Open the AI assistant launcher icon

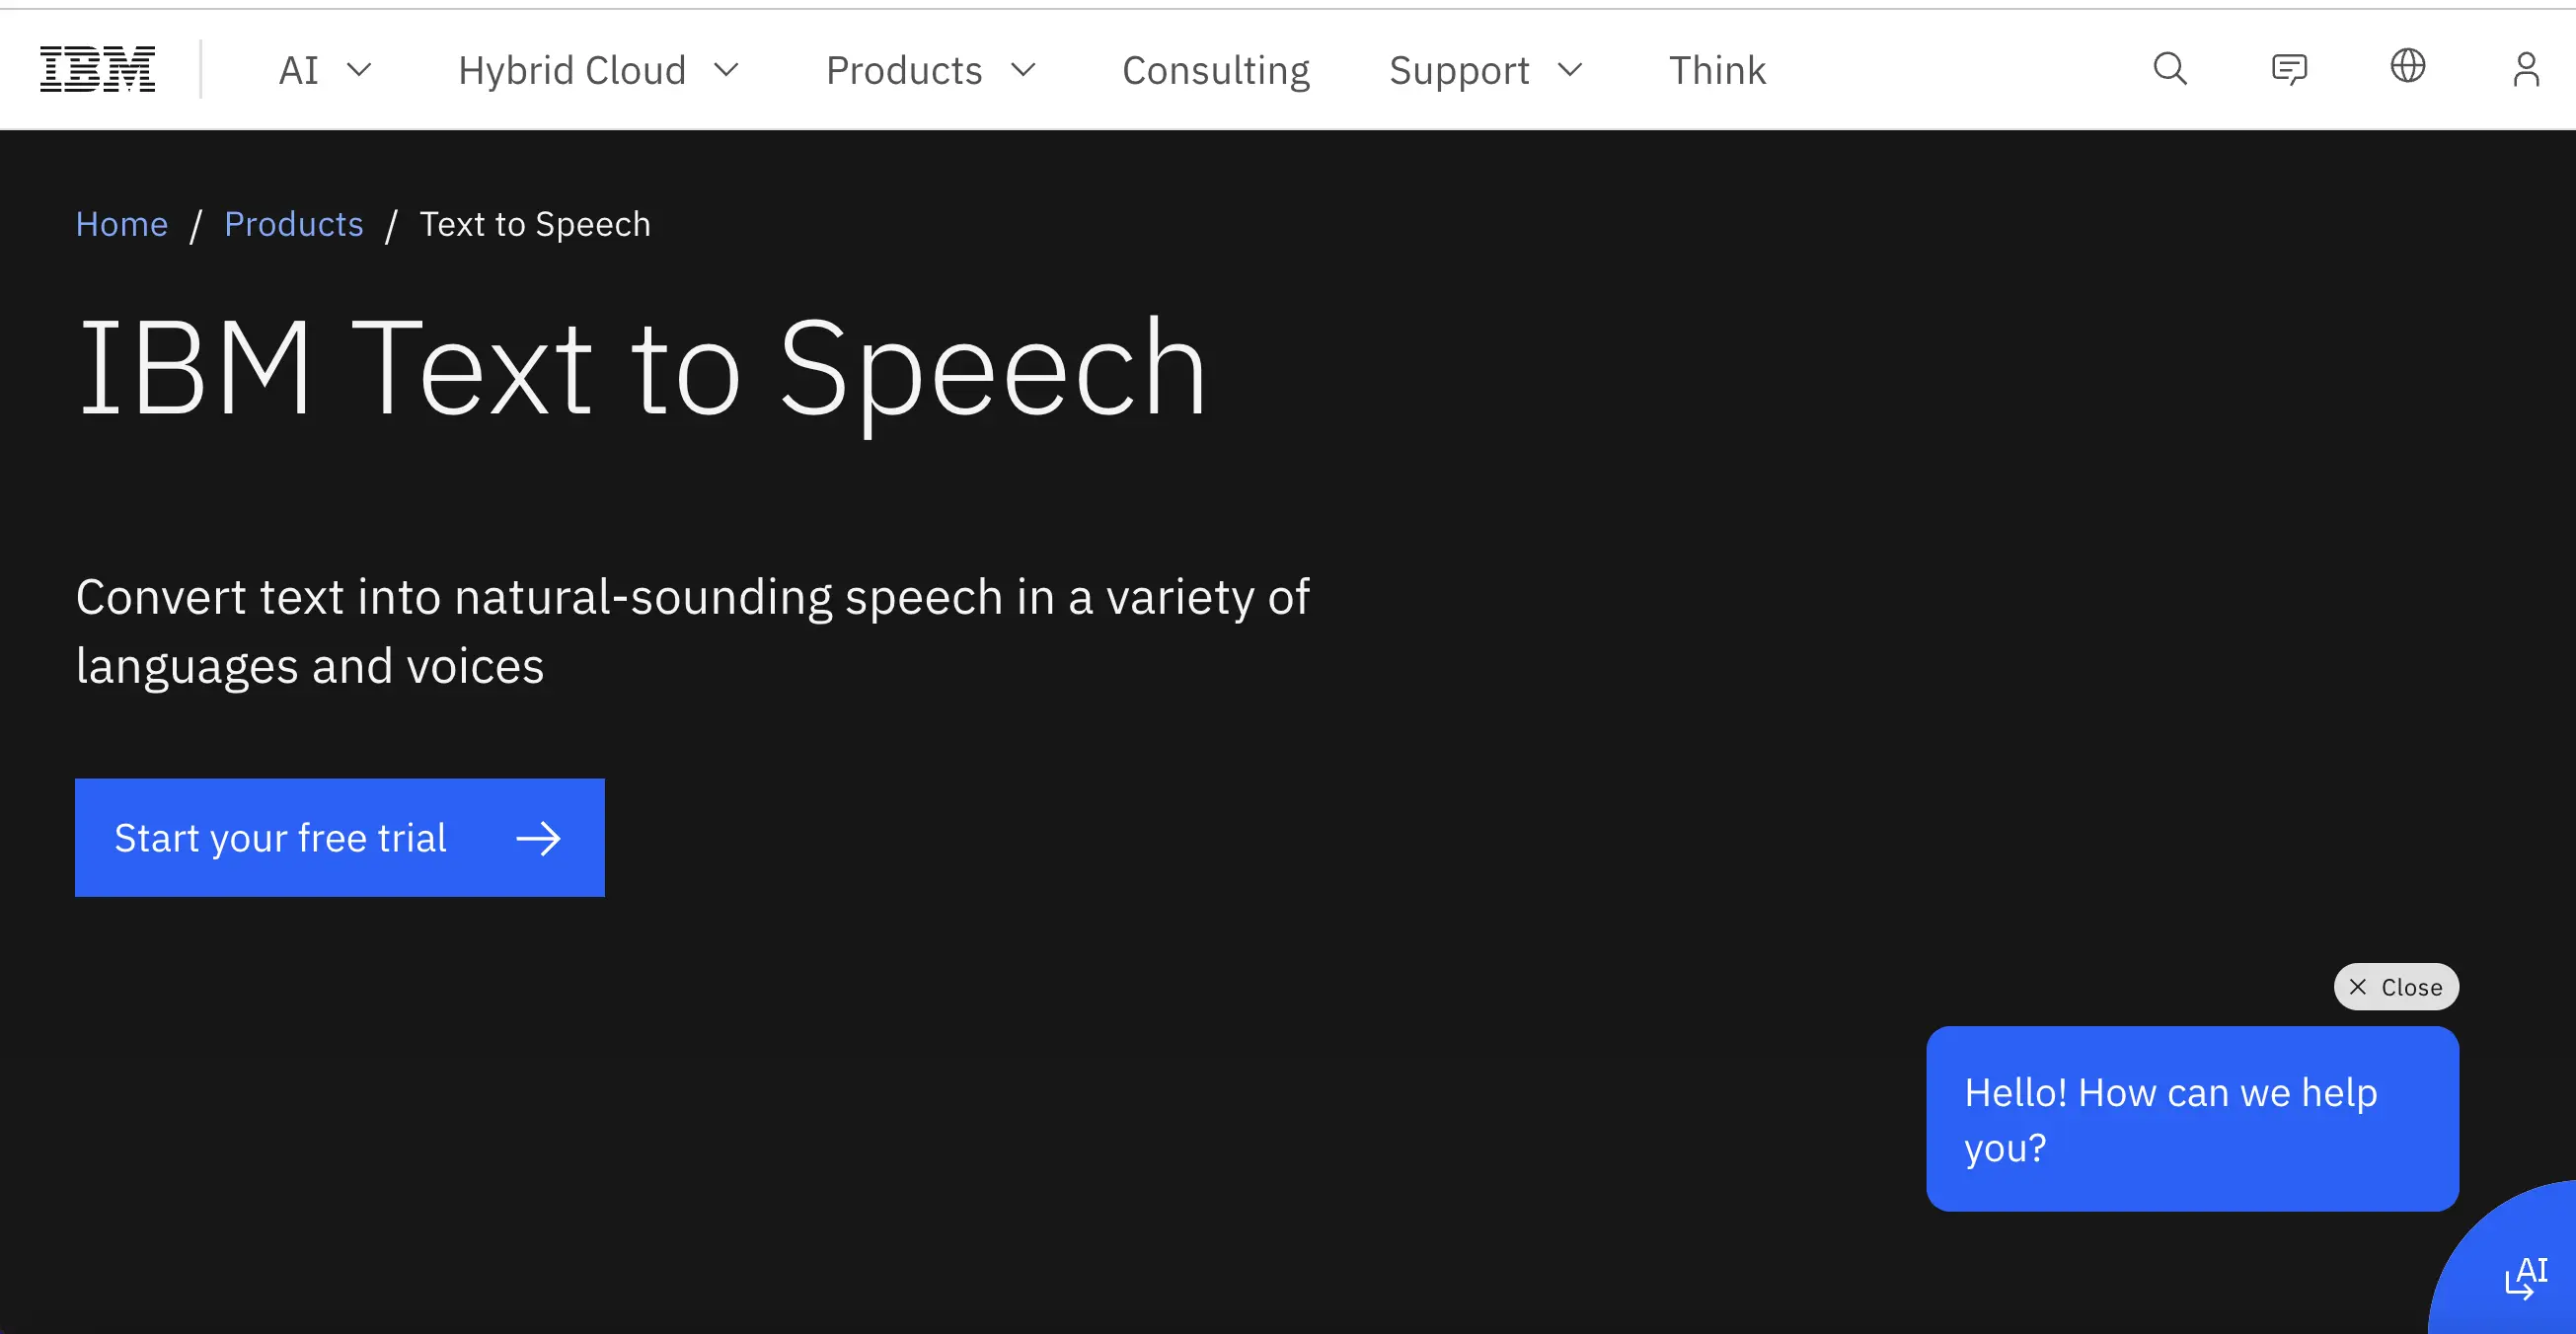click(x=2524, y=1278)
